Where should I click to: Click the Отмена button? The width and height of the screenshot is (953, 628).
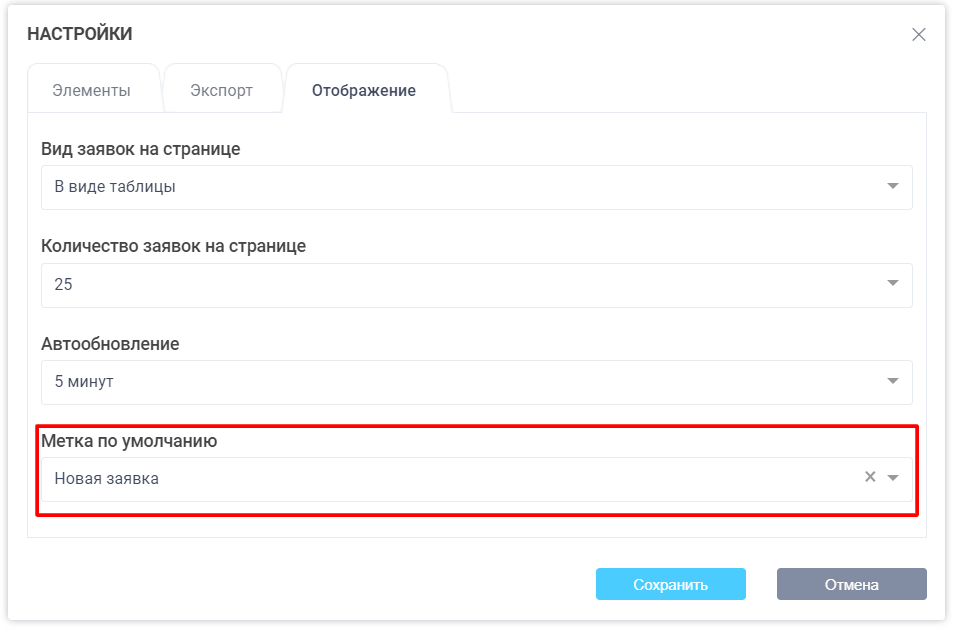pos(851,584)
